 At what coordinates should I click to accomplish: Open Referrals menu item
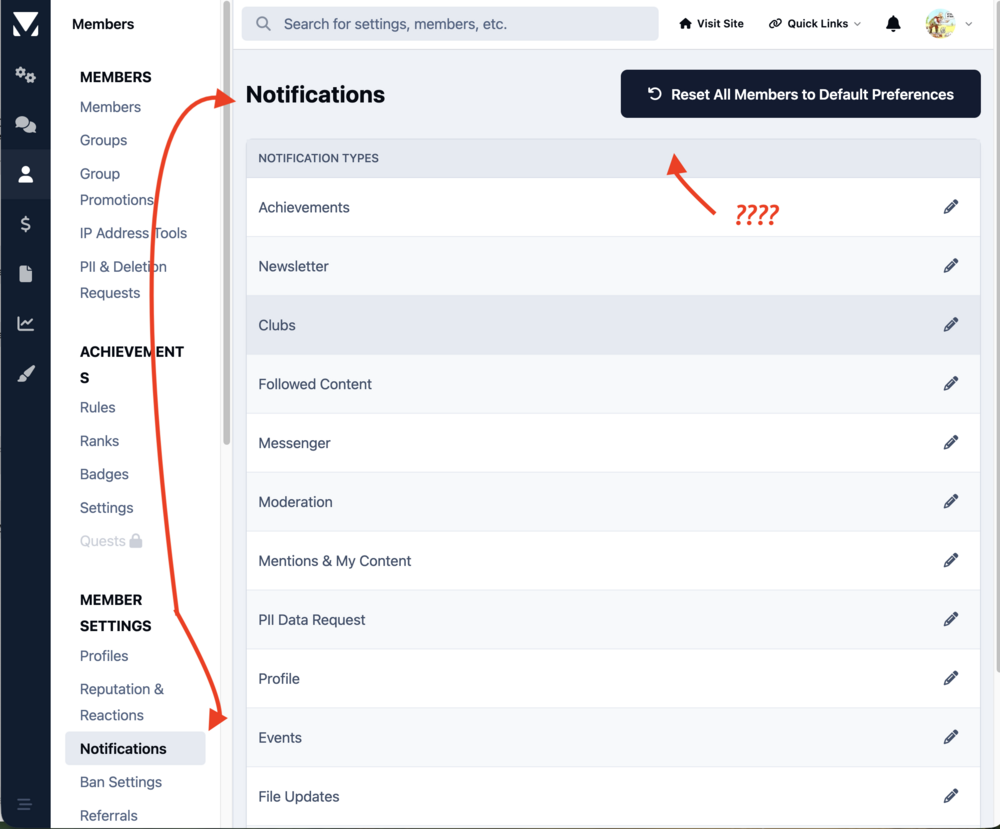pyautogui.click(x=108, y=816)
